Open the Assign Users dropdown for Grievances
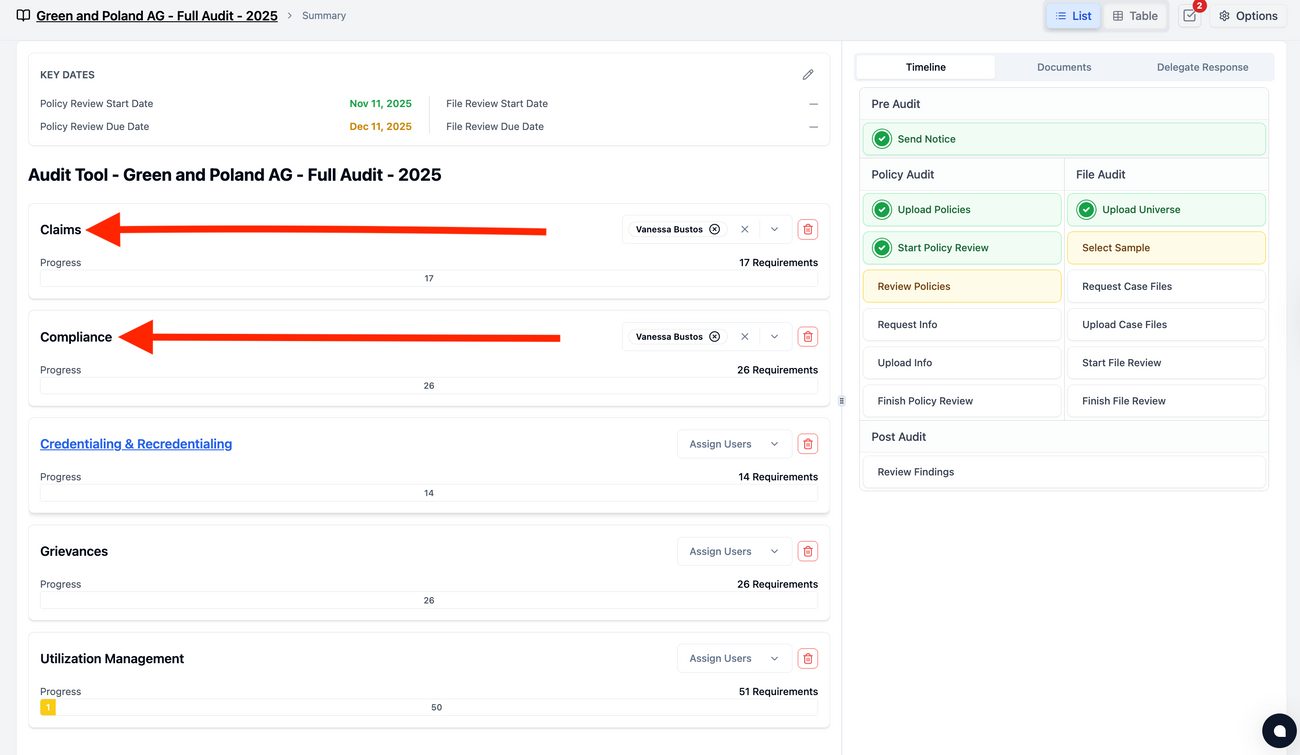The image size is (1300, 755). click(x=734, y=551)
